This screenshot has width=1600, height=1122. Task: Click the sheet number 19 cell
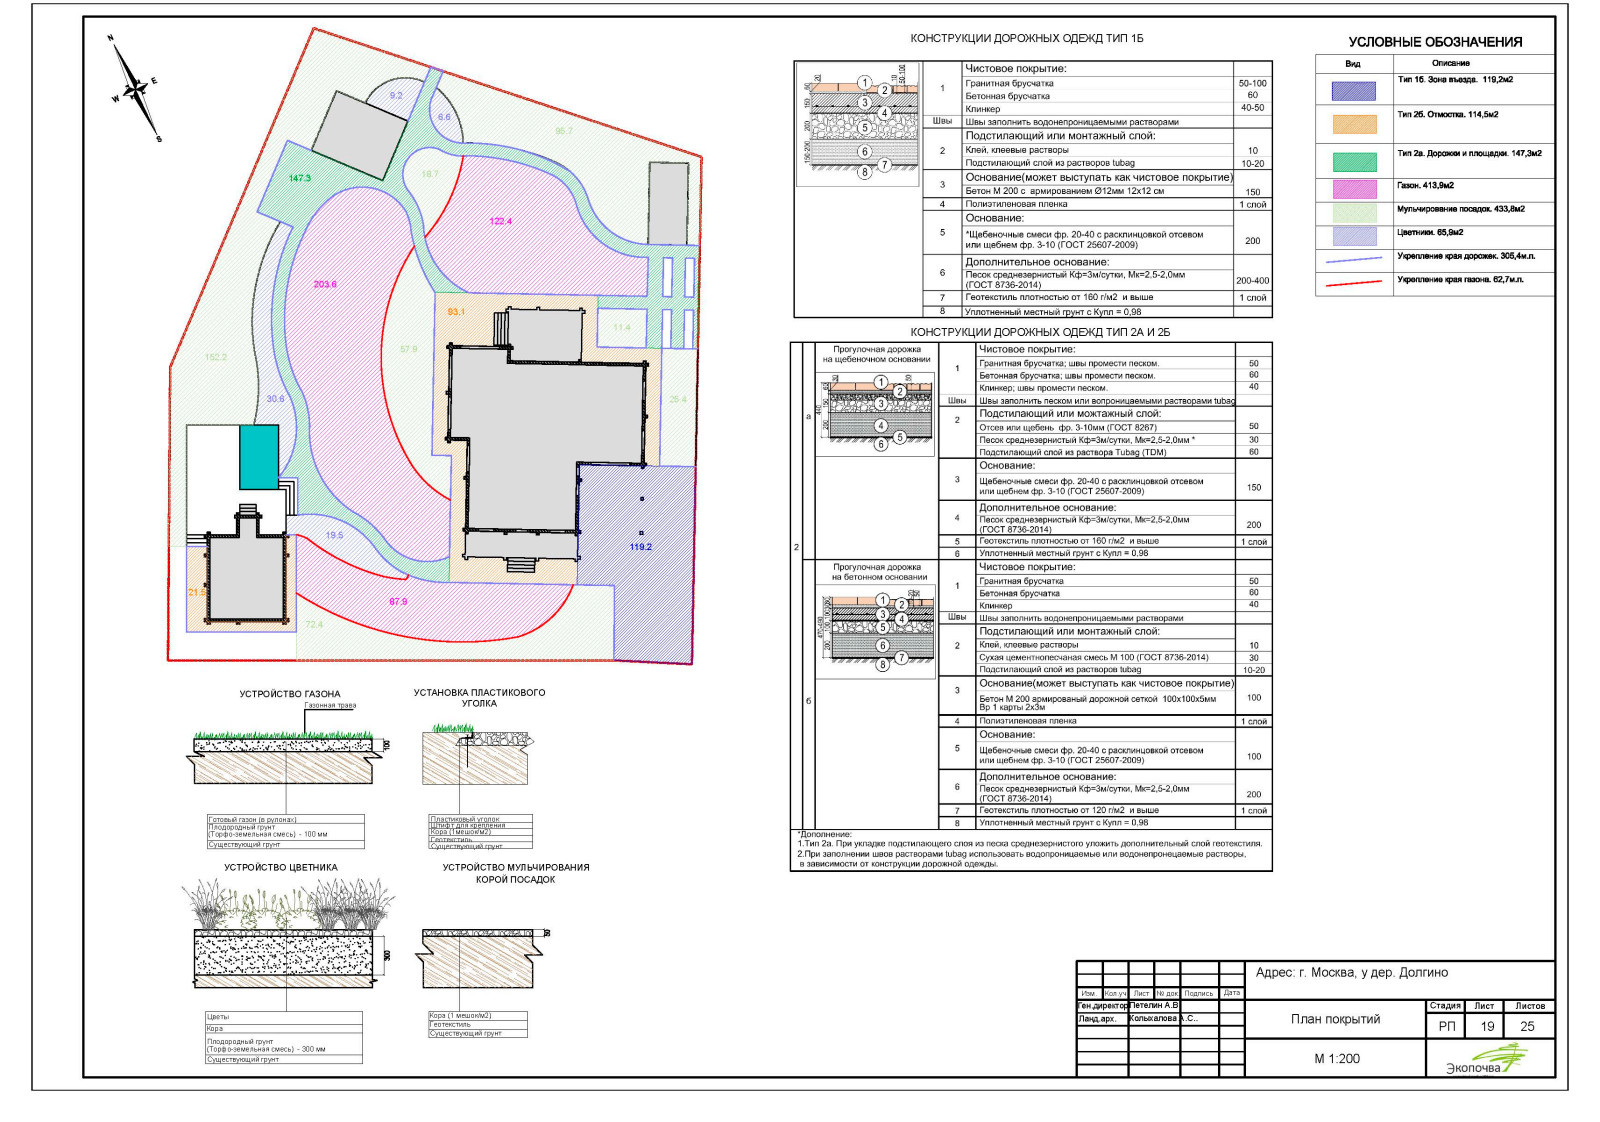(x=1487, y=1026)
